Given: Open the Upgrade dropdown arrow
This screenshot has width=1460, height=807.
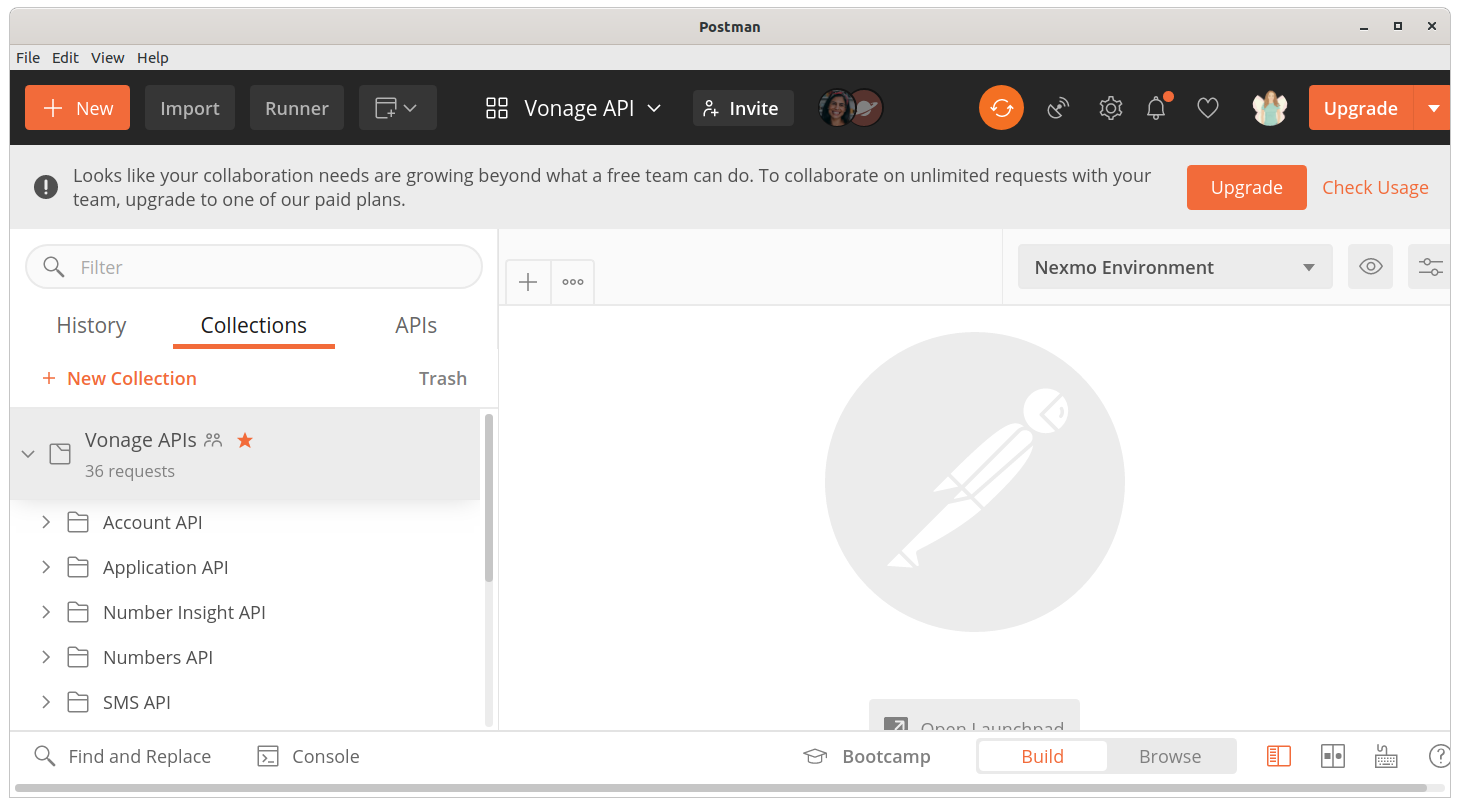Looking at the screenshot, I should pyautogui.click(x=1433, y=108).
